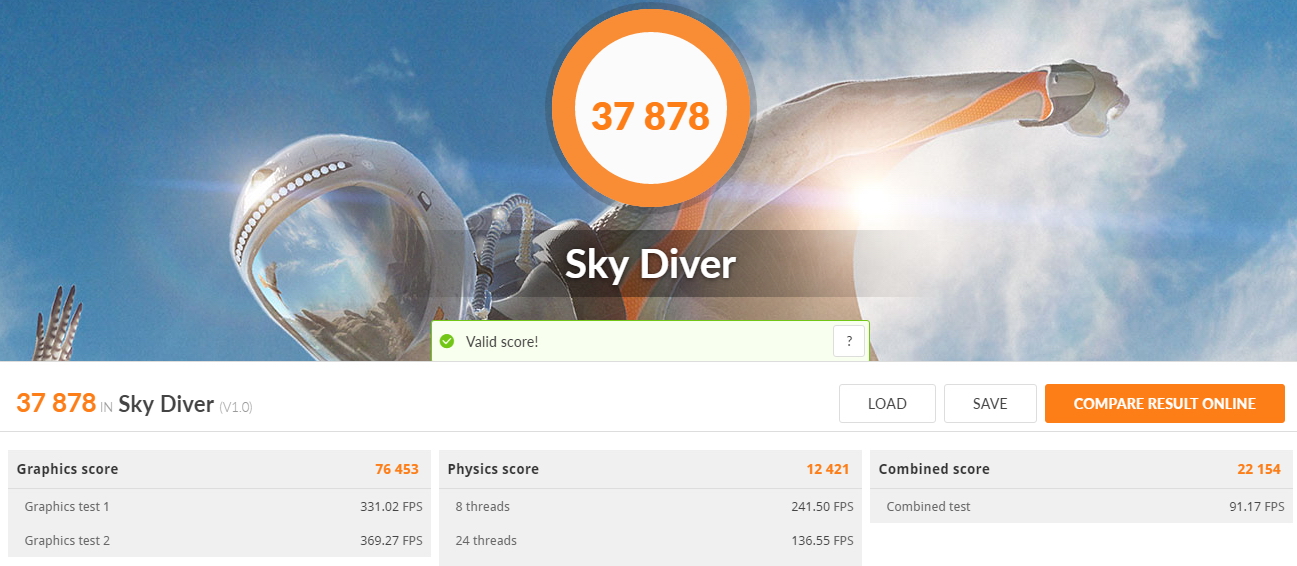Click the question mark help button

(849, 341)
